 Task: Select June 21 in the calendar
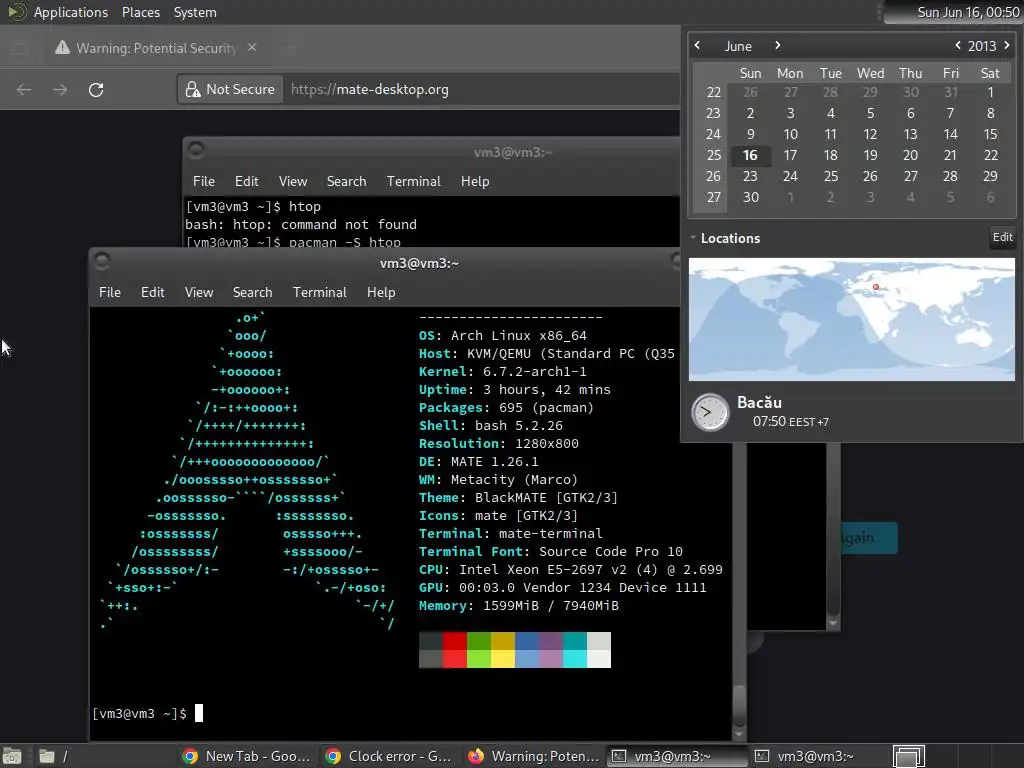click(x=950, y=155)
